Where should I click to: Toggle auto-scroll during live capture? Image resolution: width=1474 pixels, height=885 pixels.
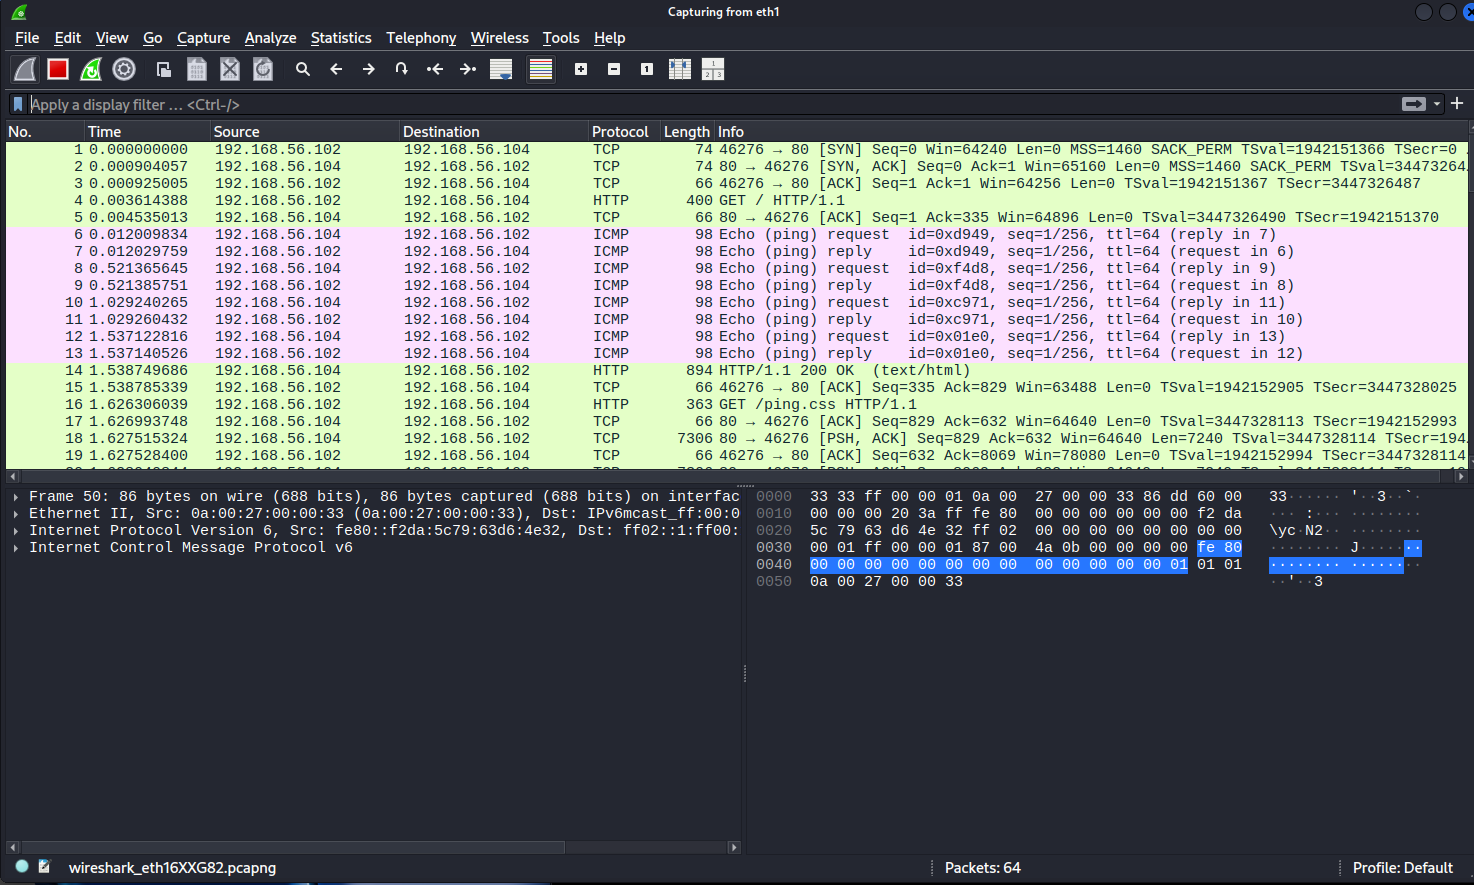click(x=501, y=69)
